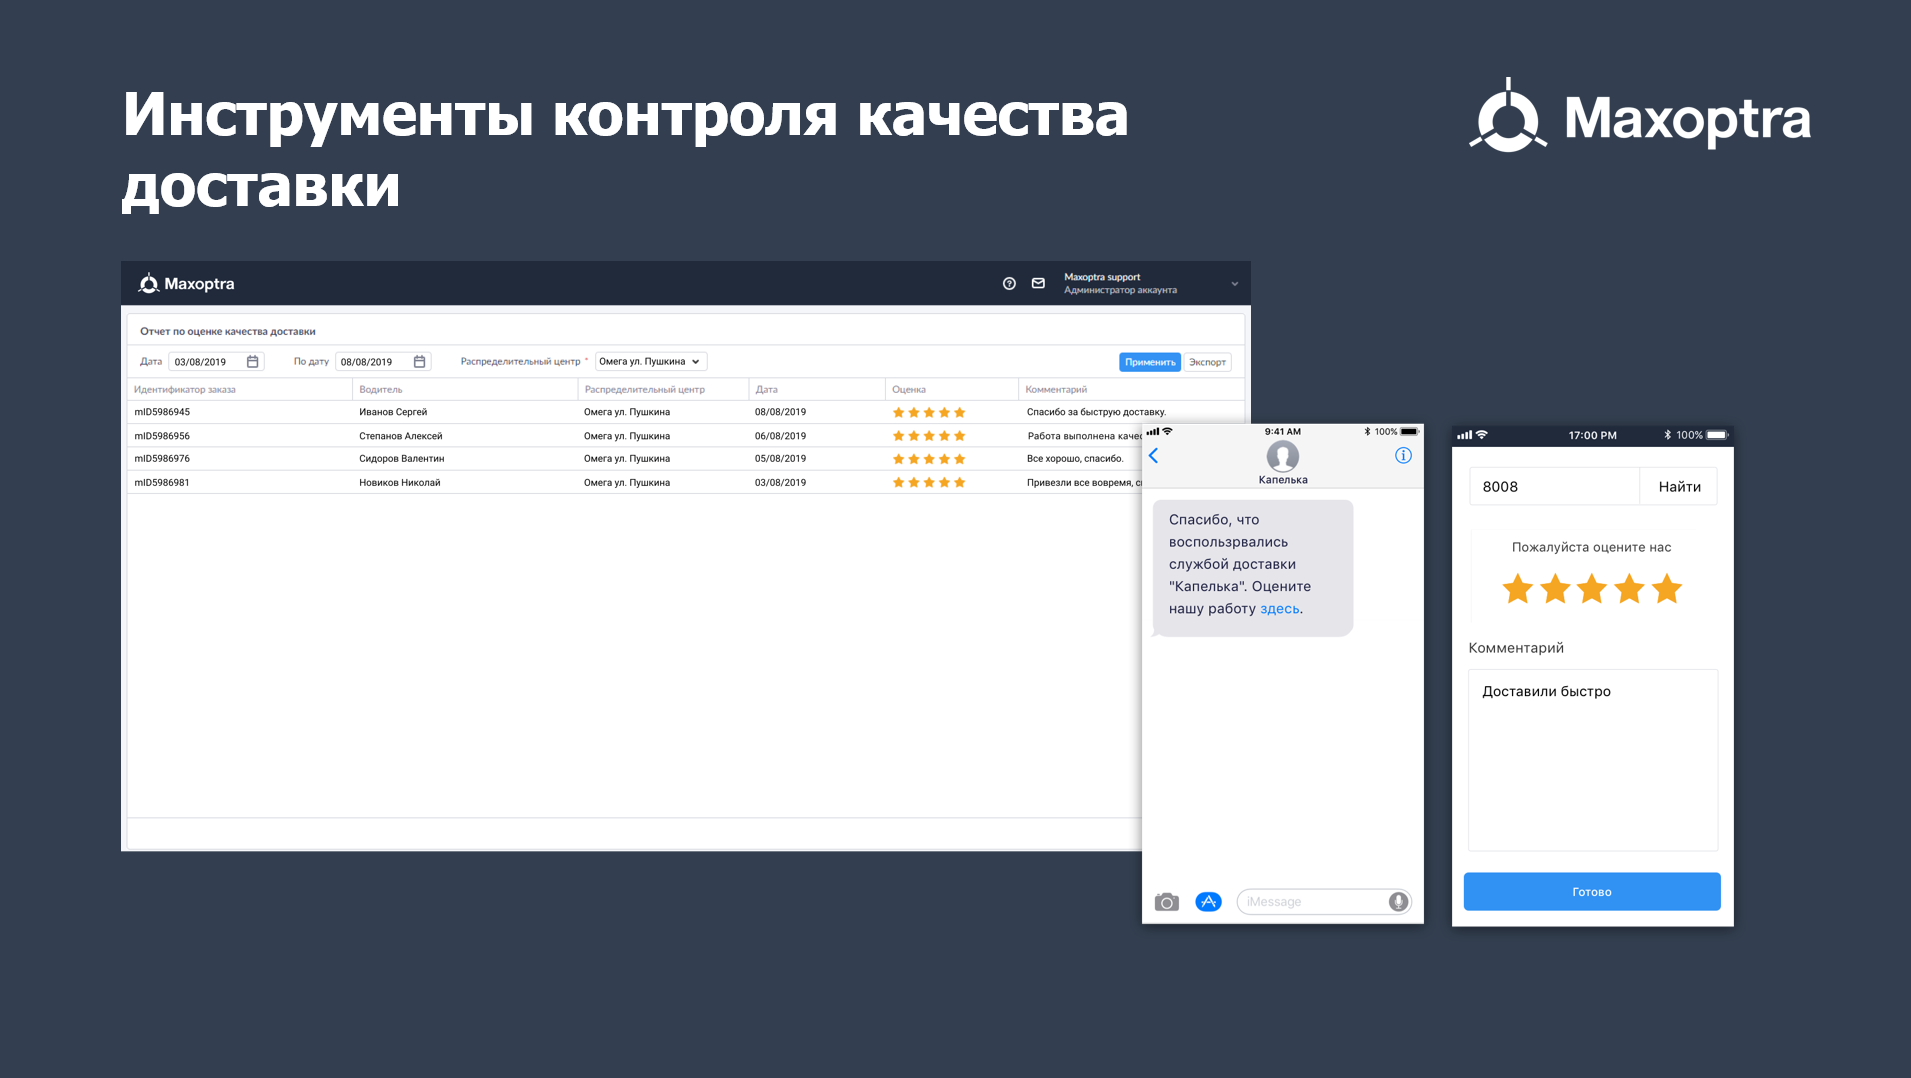Viewport: 1911px width, 1078px height.
Task: Select the fifth rating star under Пожалуйста оцените нас
Action: pyautogui.click(x=1666, y=589)
